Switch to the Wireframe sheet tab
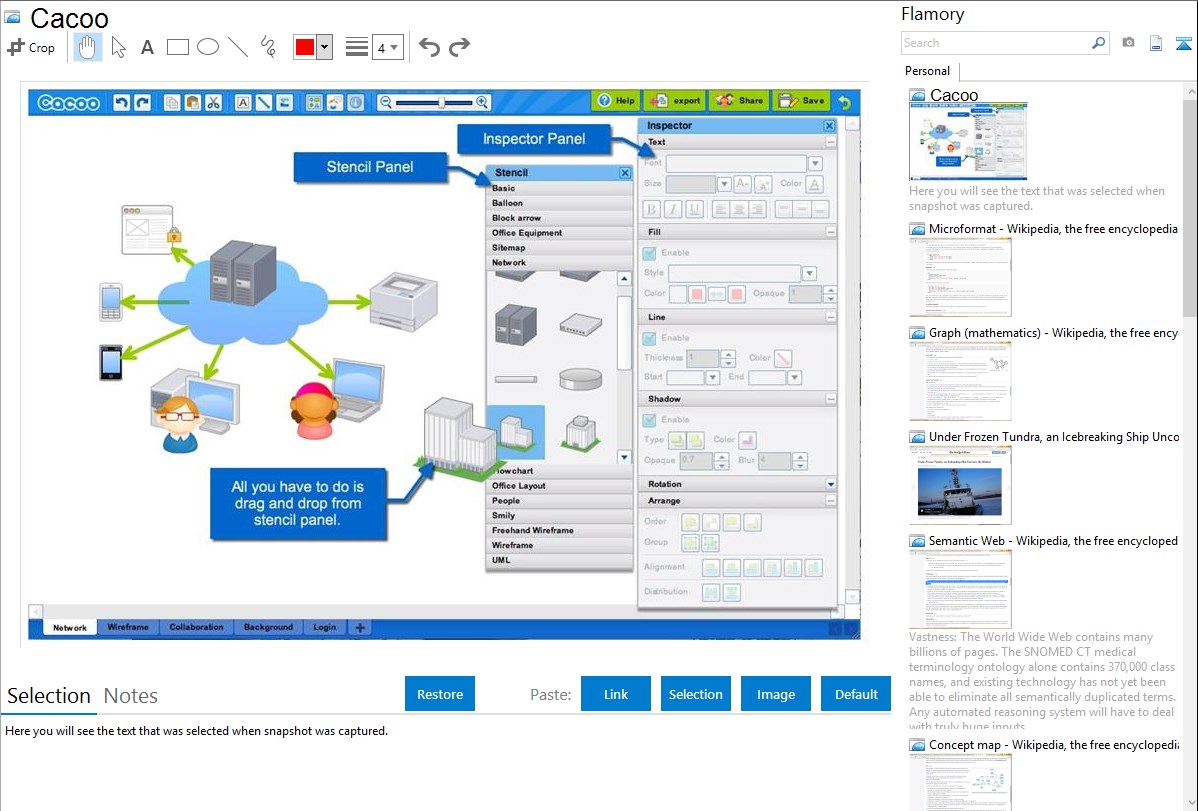 pos(128,628)
